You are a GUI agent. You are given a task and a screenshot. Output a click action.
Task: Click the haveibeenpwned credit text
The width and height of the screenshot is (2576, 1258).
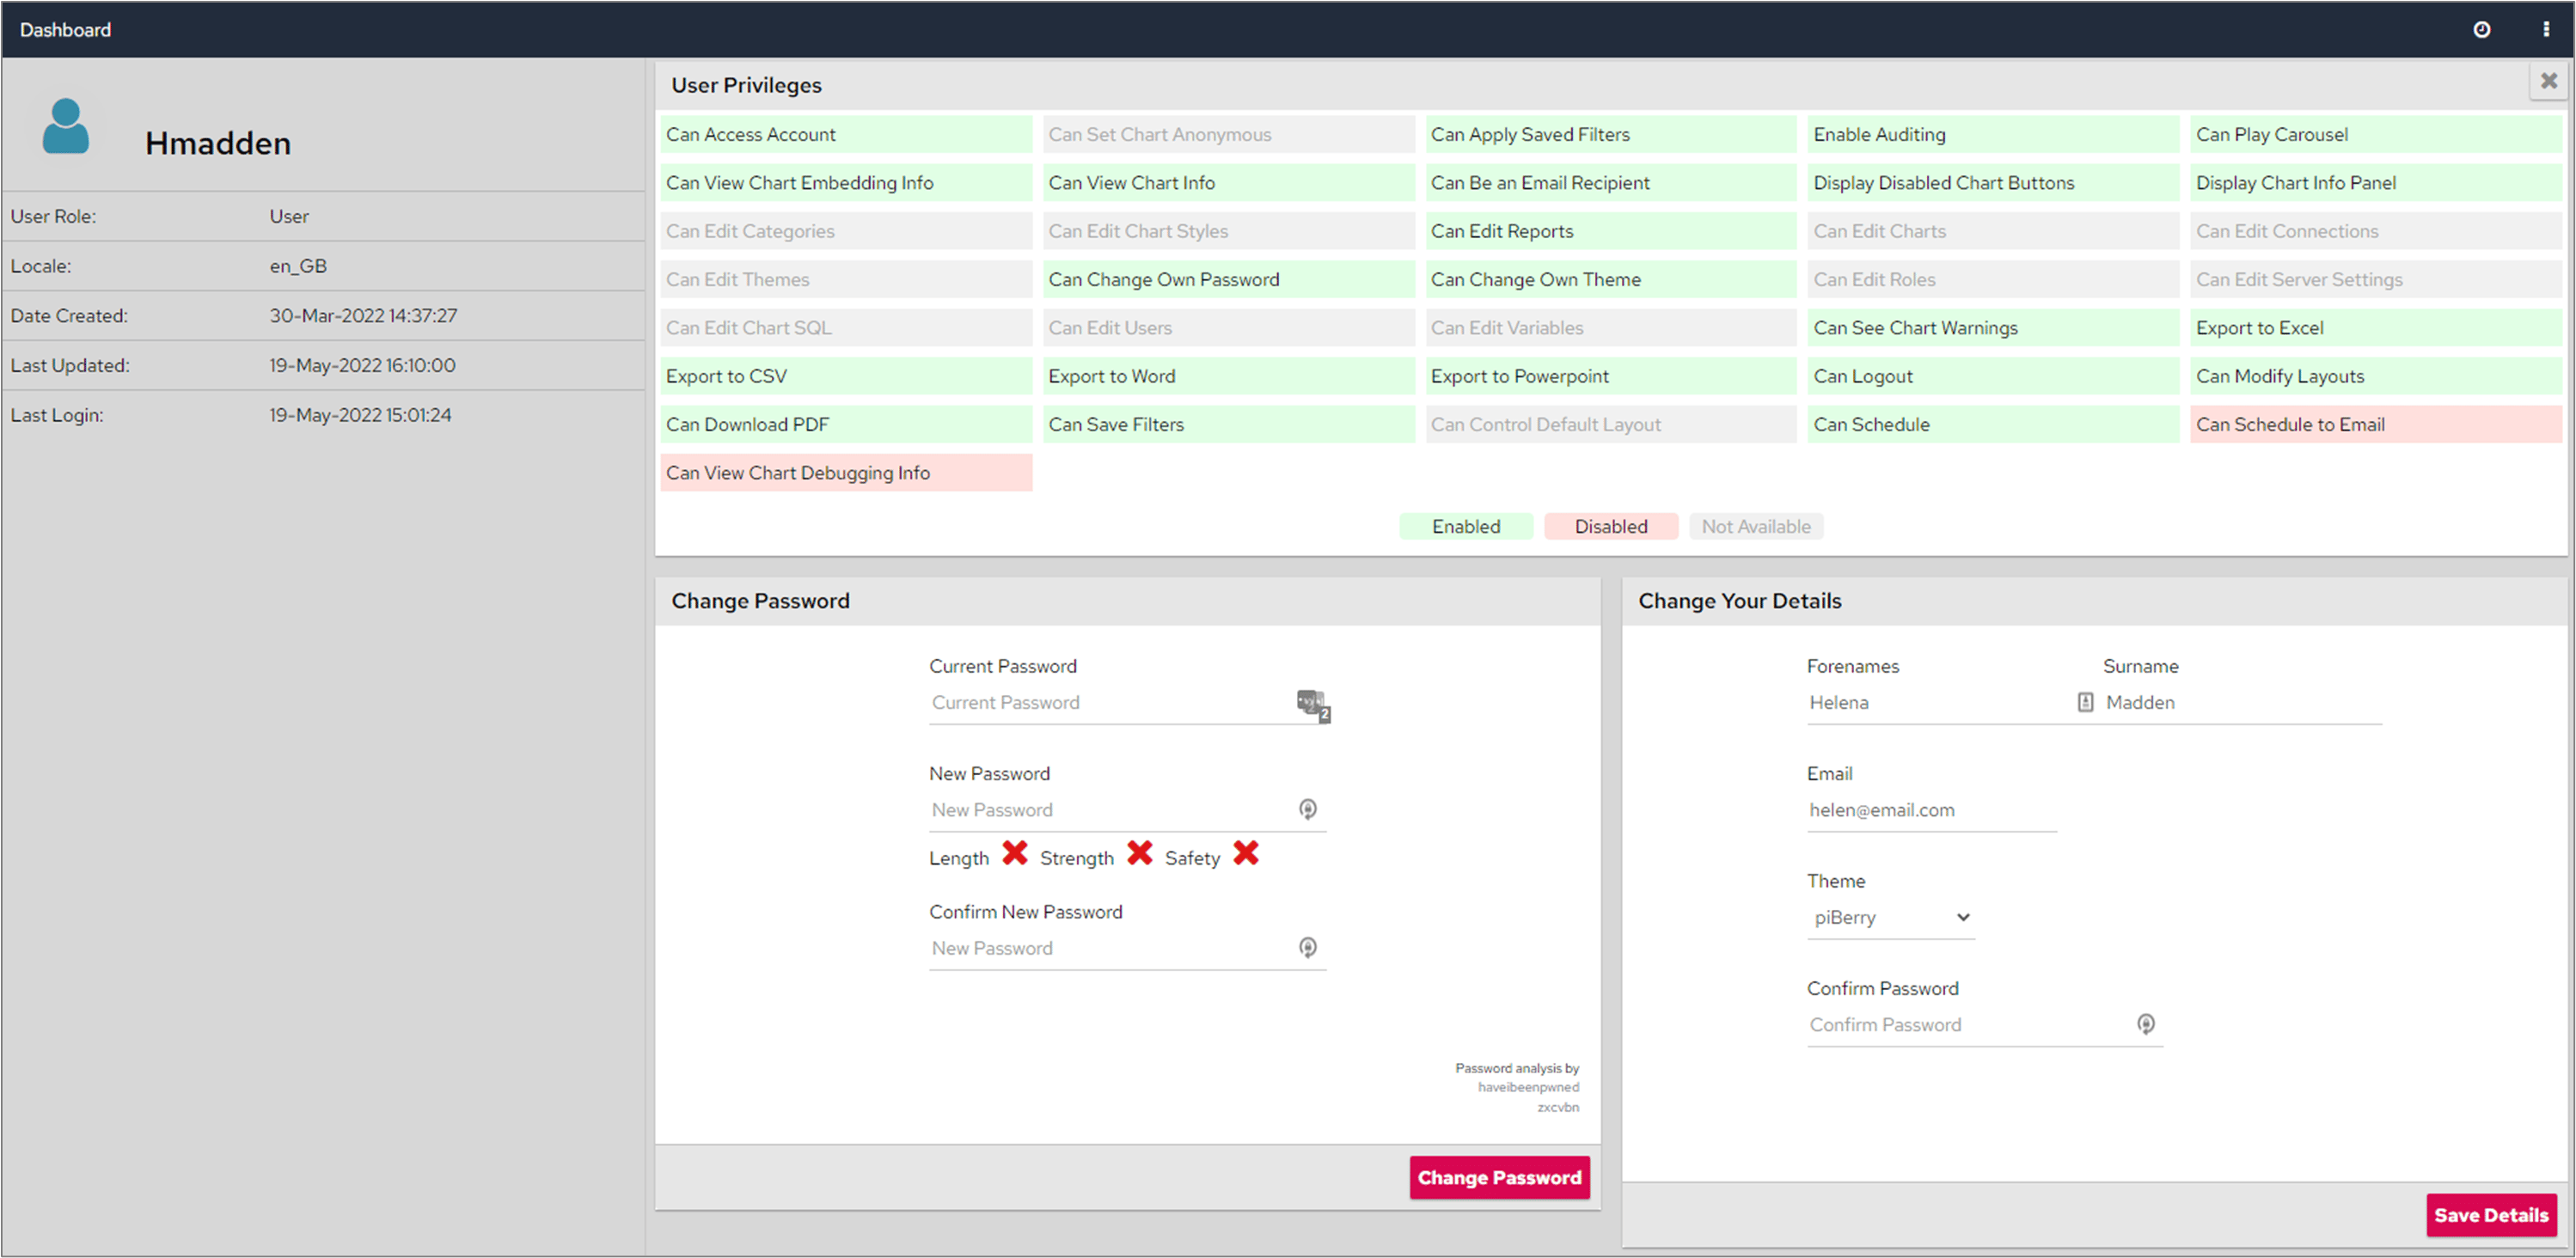pyautogui.click(x=1528, y=1087)
